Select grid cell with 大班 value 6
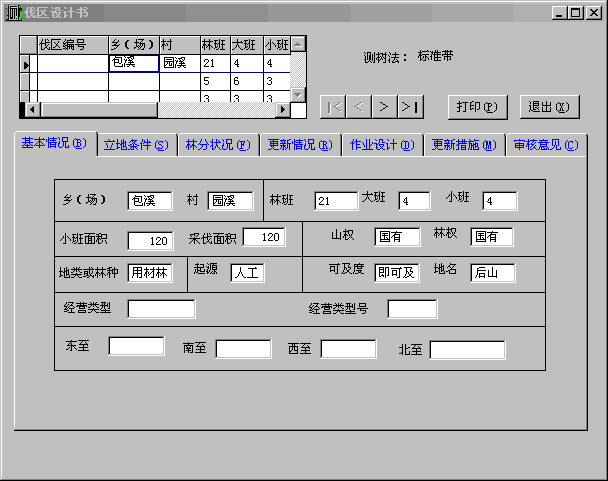Viewport: 608px width, 481px height. pyautogui.click(x=247, y=81)
